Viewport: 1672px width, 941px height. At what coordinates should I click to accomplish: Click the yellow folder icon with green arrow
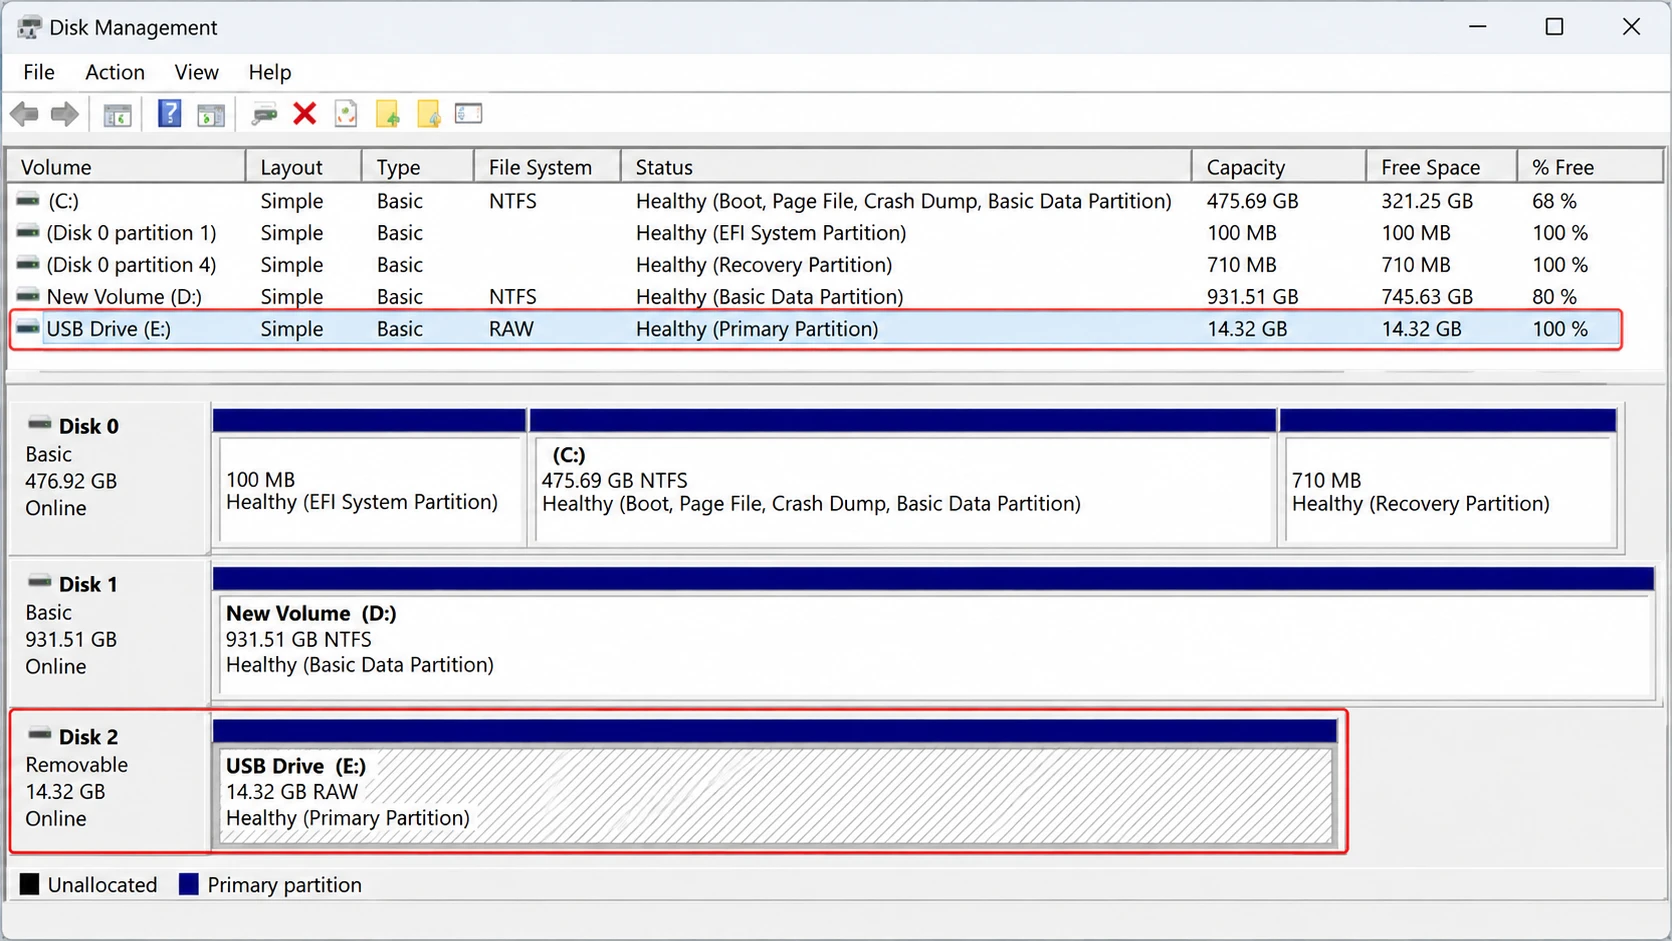point(388,114)
